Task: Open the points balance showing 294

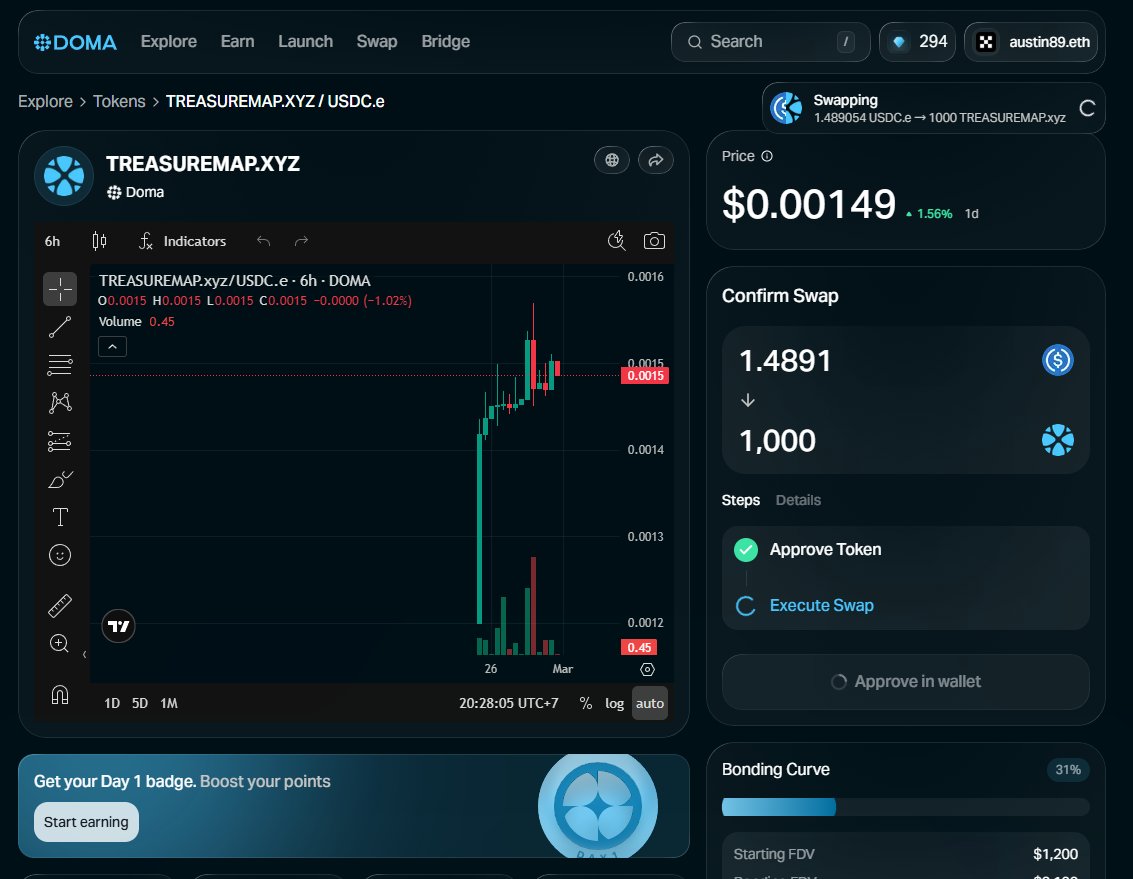Action: (x=918, y=42)
